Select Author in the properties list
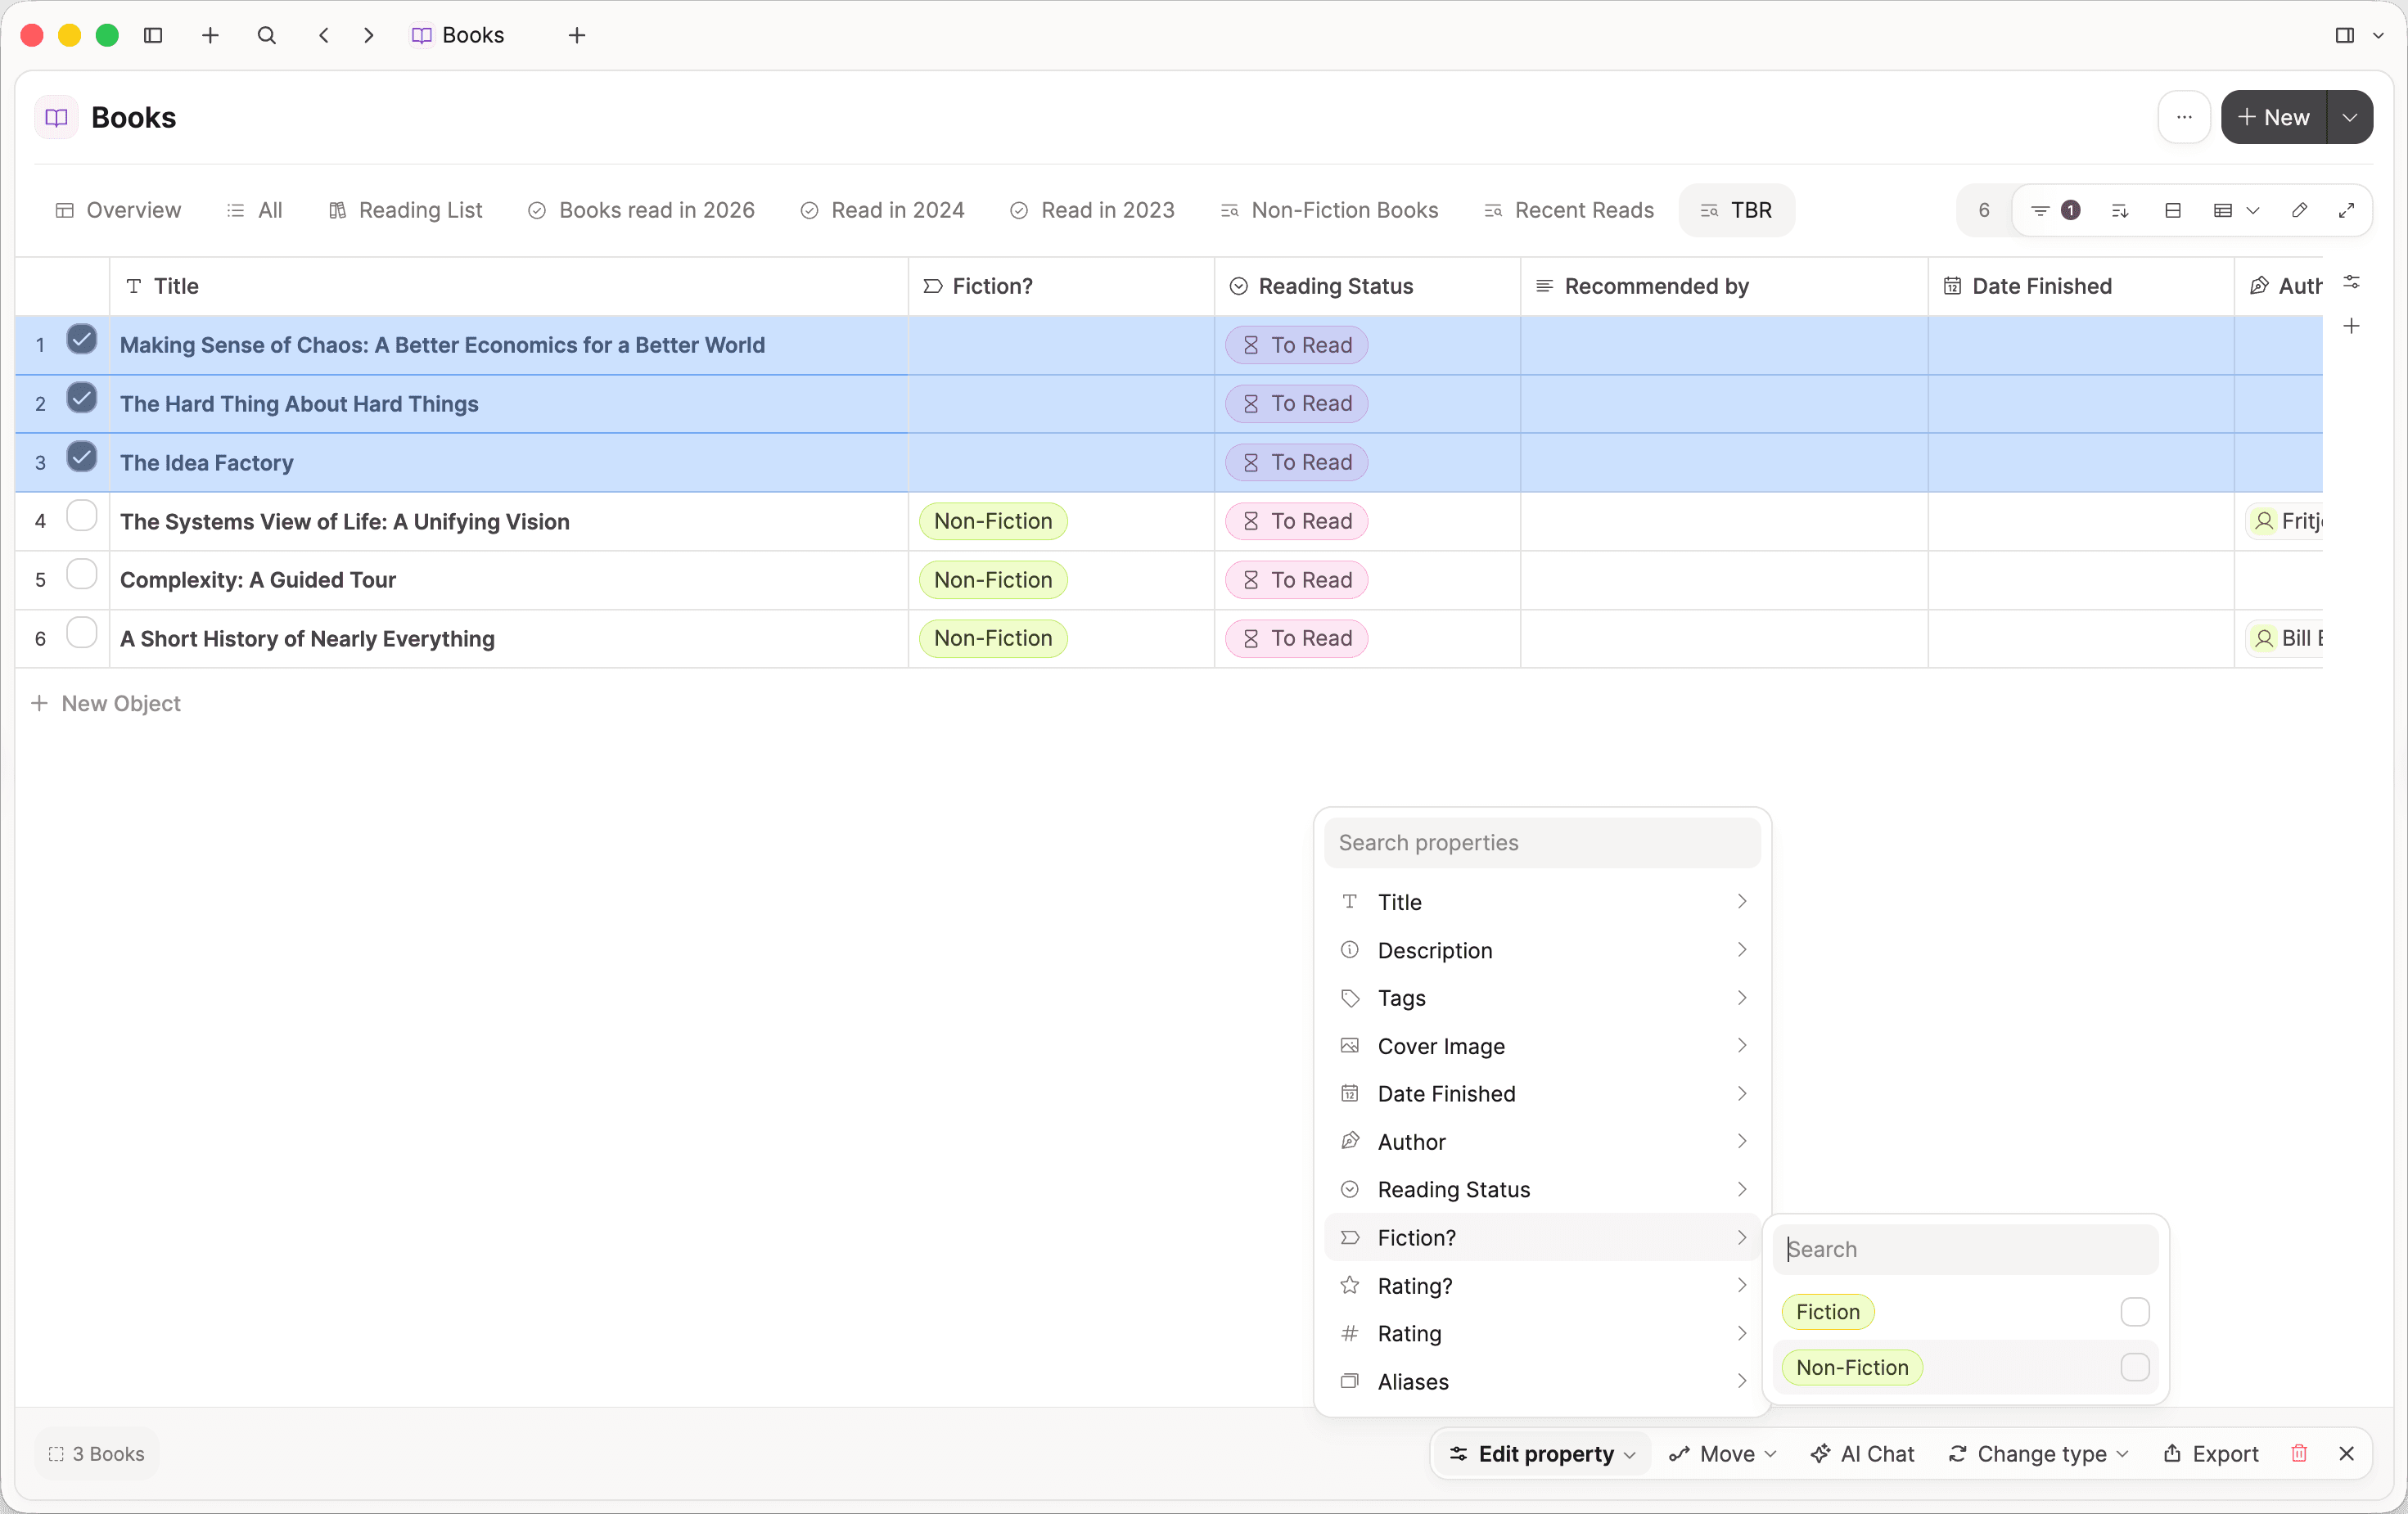The image size is (2408, 1514). tap(1542, 1141)
